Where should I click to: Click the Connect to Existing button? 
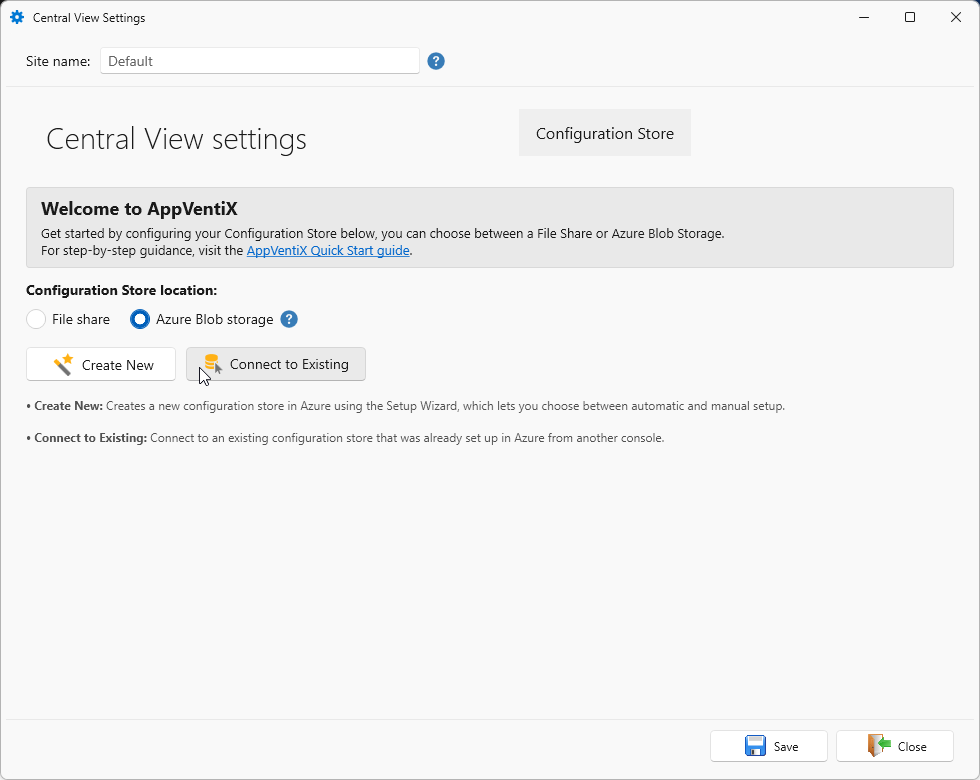(x=276, y=364)
